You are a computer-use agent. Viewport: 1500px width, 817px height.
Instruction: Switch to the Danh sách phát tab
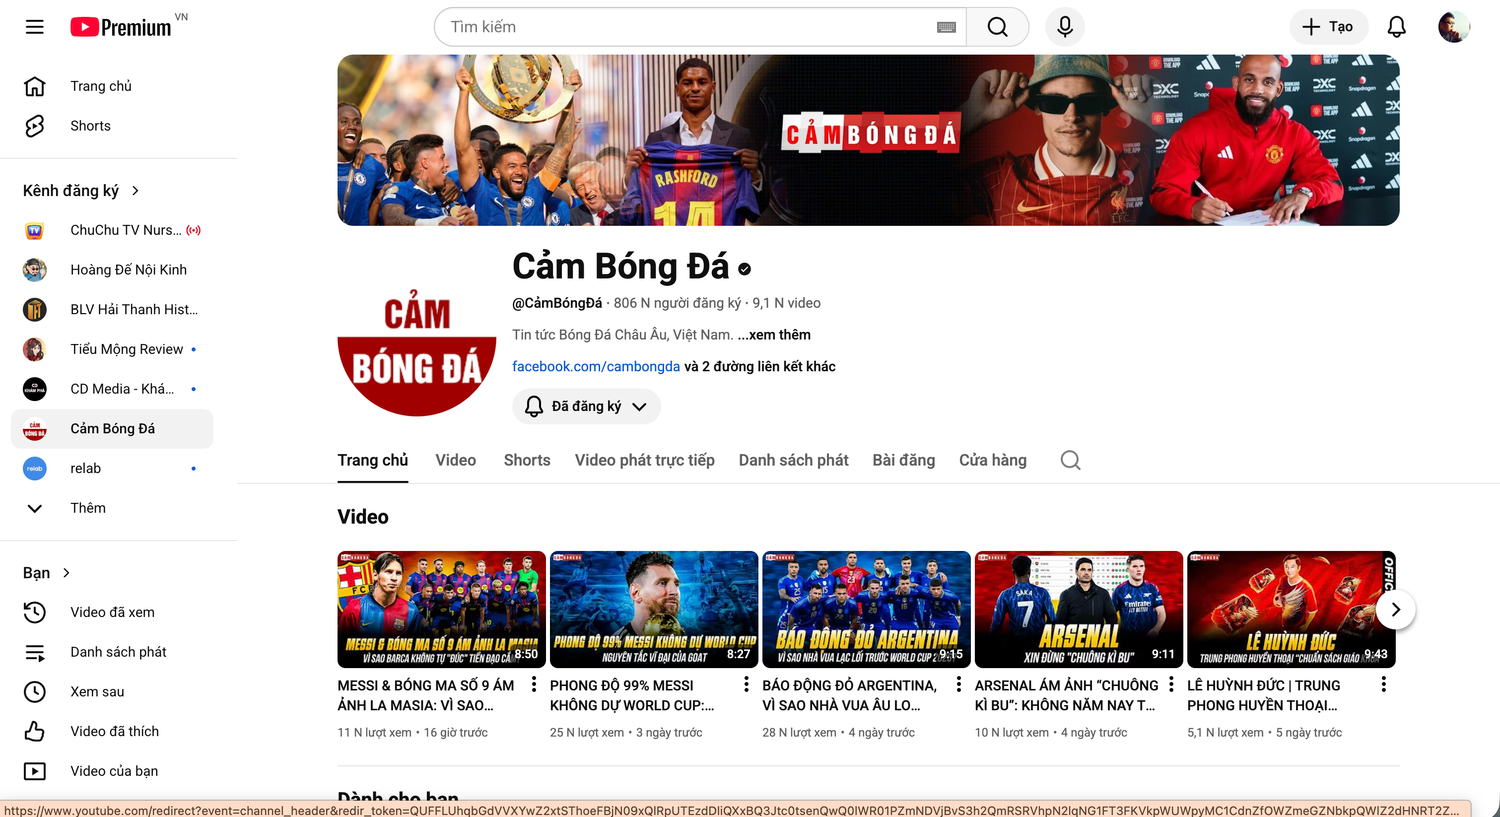point(793,460)
